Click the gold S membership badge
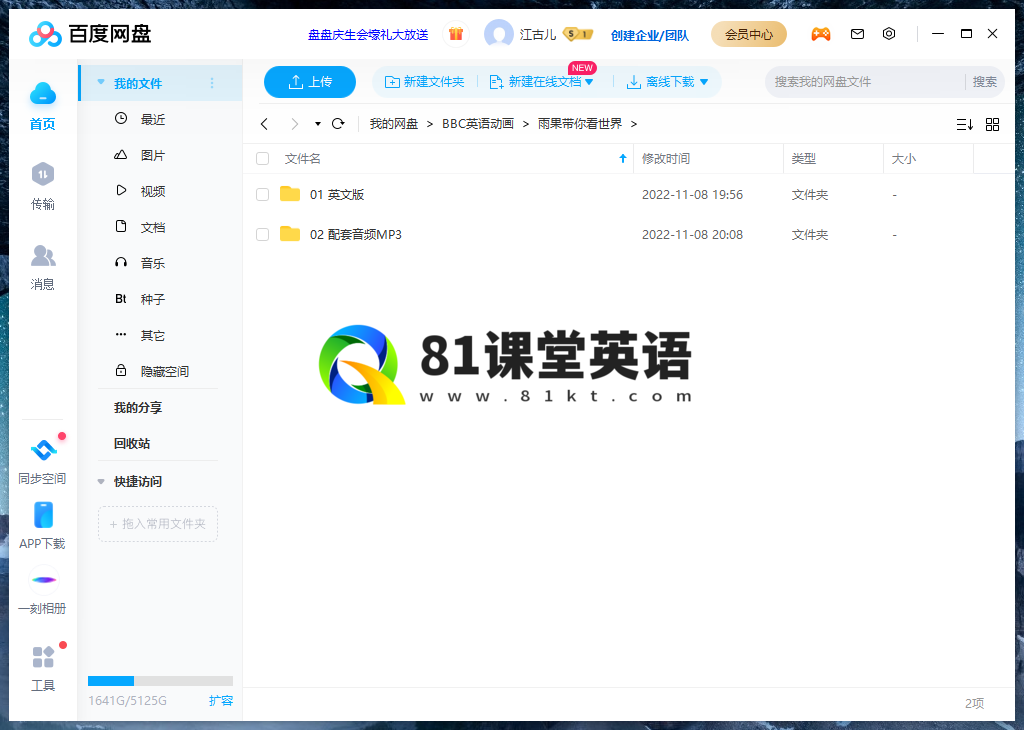Viewport: 1024px width, 730px height. [577, 34]
